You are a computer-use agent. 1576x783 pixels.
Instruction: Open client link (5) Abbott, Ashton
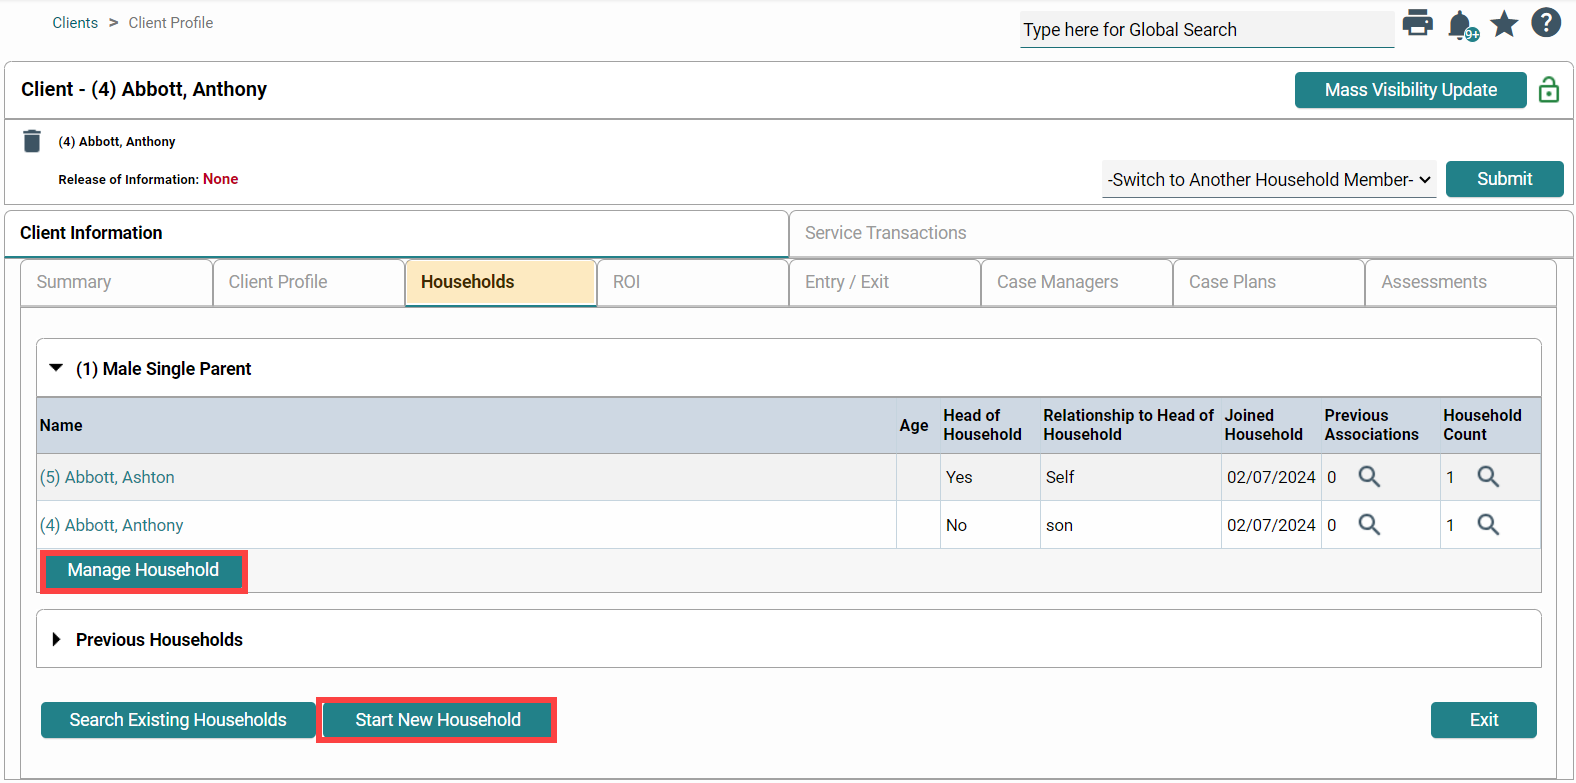107,477
